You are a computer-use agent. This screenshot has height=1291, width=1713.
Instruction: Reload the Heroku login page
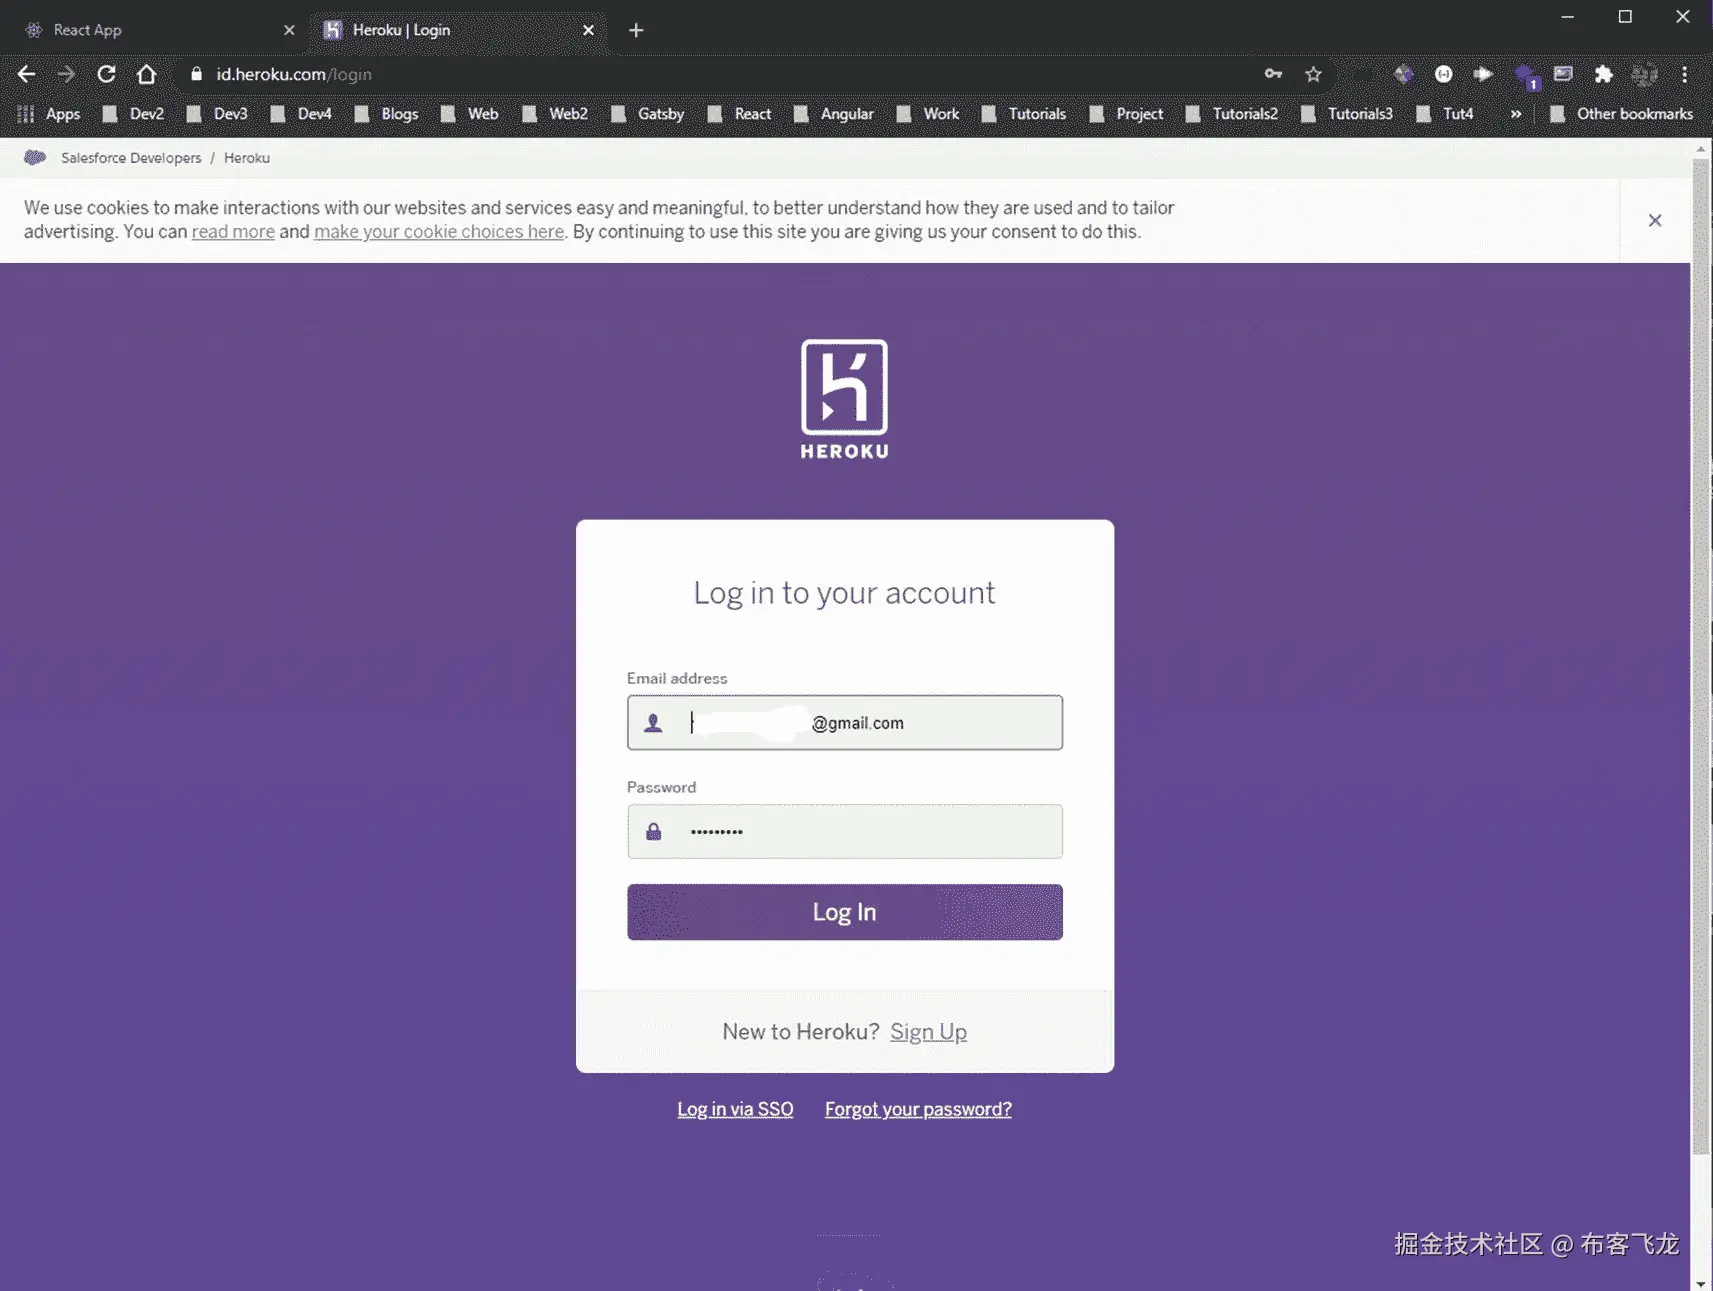point(106,74)
